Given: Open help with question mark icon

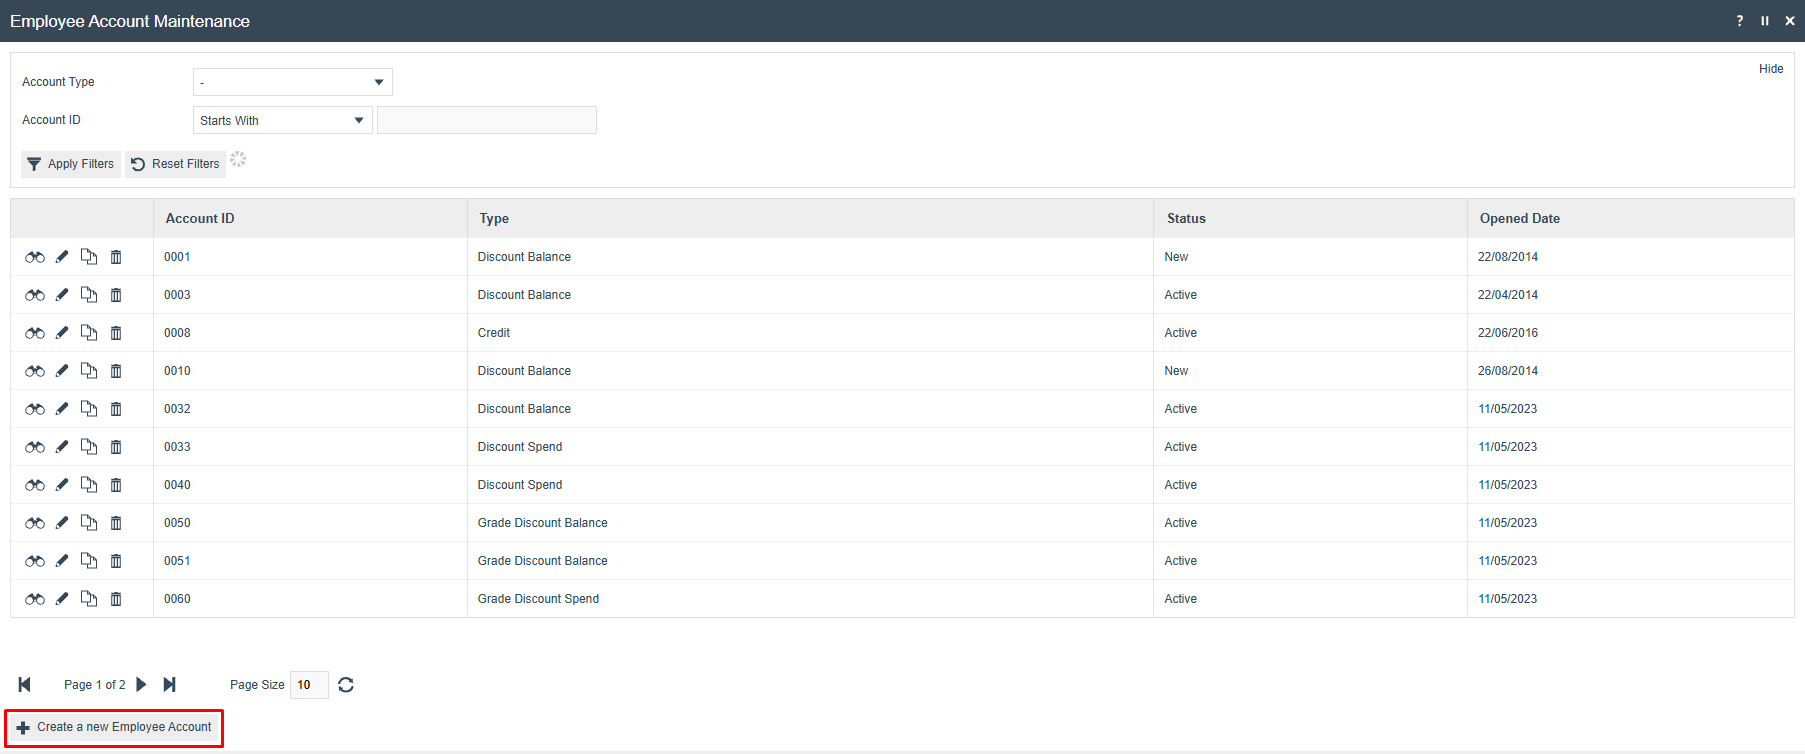Looking at the screenshot, I should point(1740,21).
